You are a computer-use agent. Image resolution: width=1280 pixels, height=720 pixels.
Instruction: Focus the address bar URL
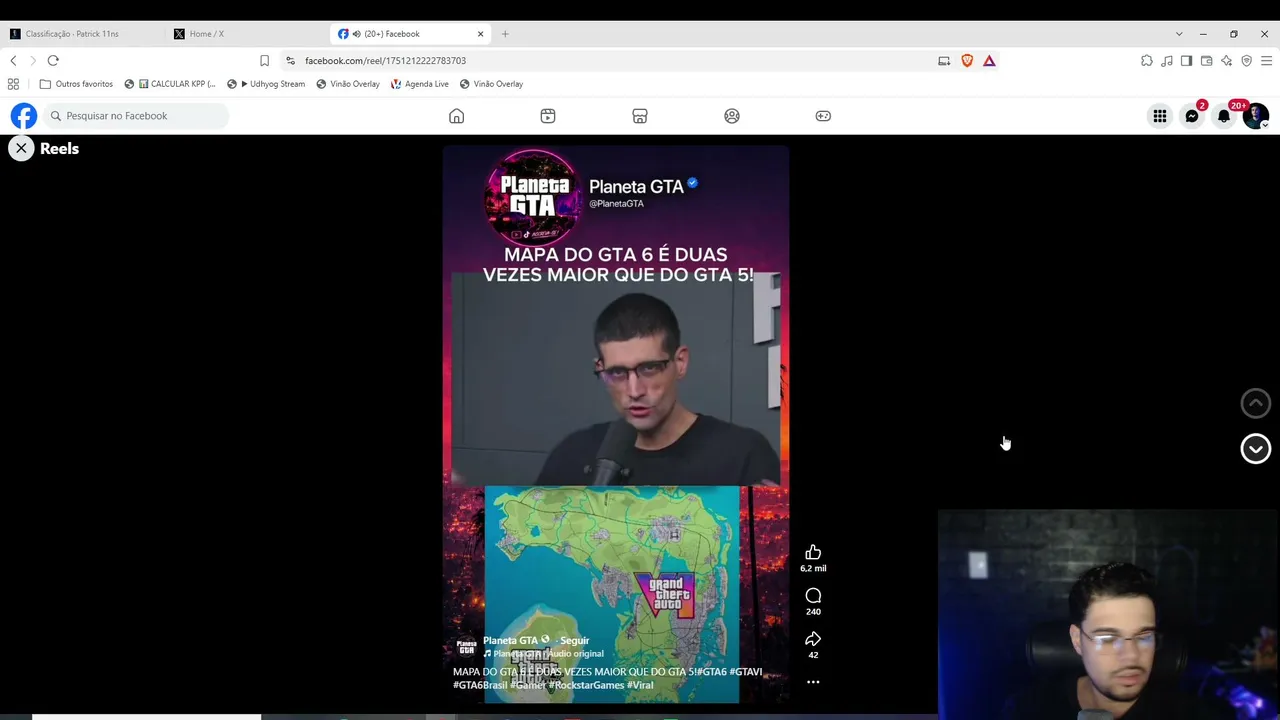pos(385,61)
